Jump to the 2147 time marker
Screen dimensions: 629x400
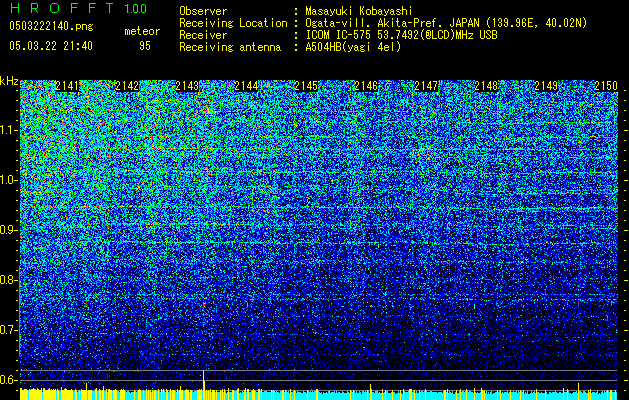click(426, 87)
